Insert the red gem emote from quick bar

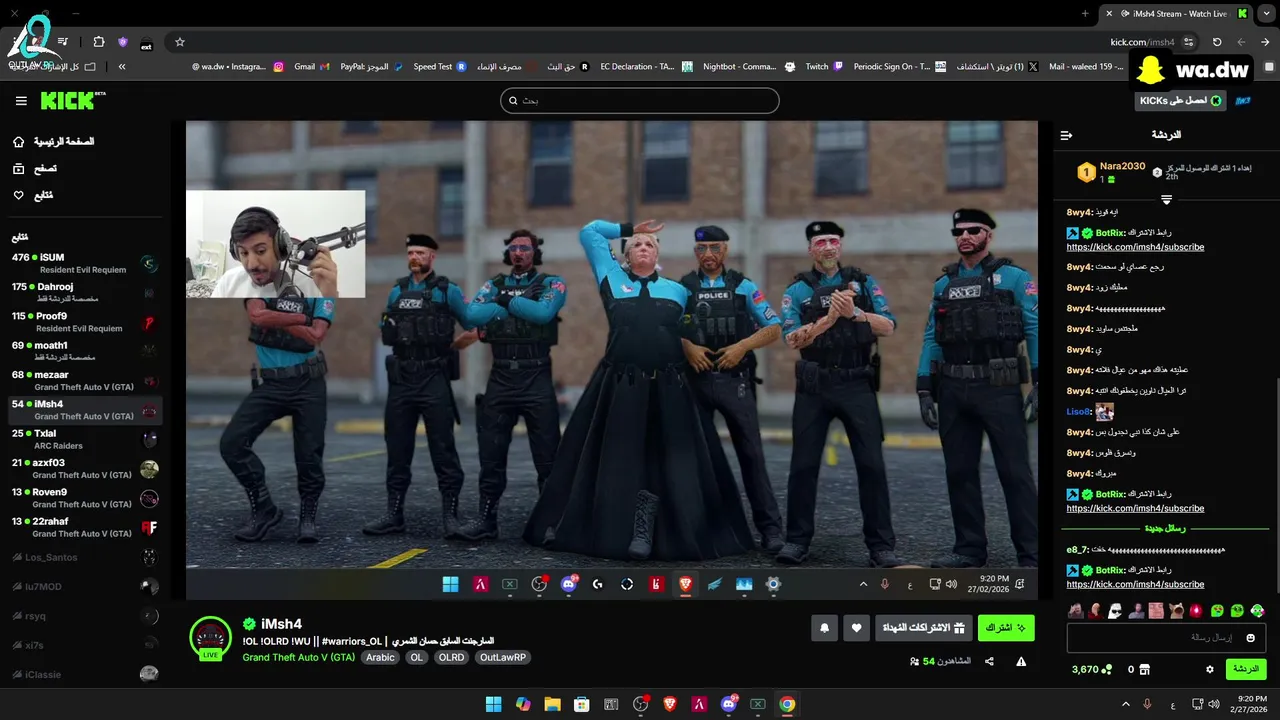click(x=1196, y=610)
